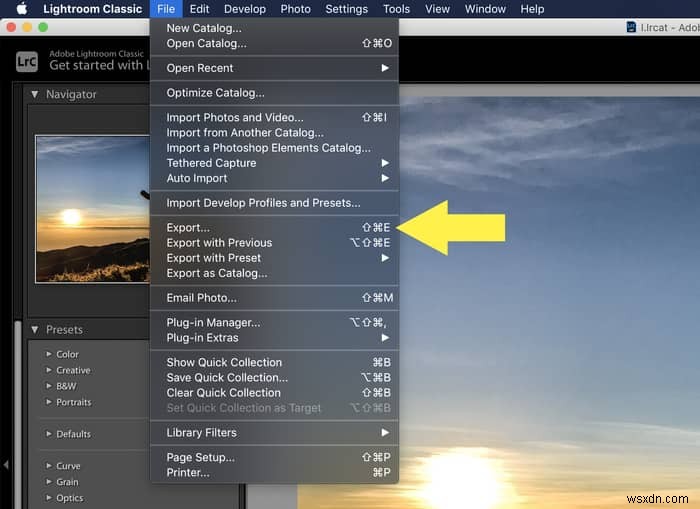Select Export as Catalog...
The image size is (700, 509).
[x=274, y=273]
